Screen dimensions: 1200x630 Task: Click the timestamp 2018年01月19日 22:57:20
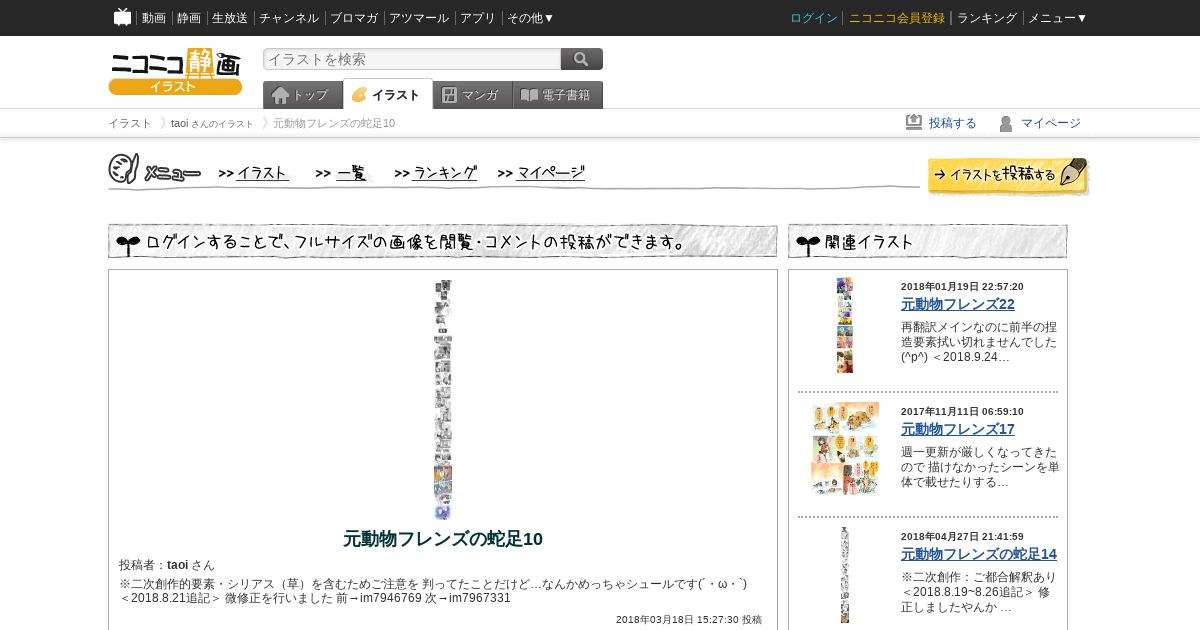(962, 286)
